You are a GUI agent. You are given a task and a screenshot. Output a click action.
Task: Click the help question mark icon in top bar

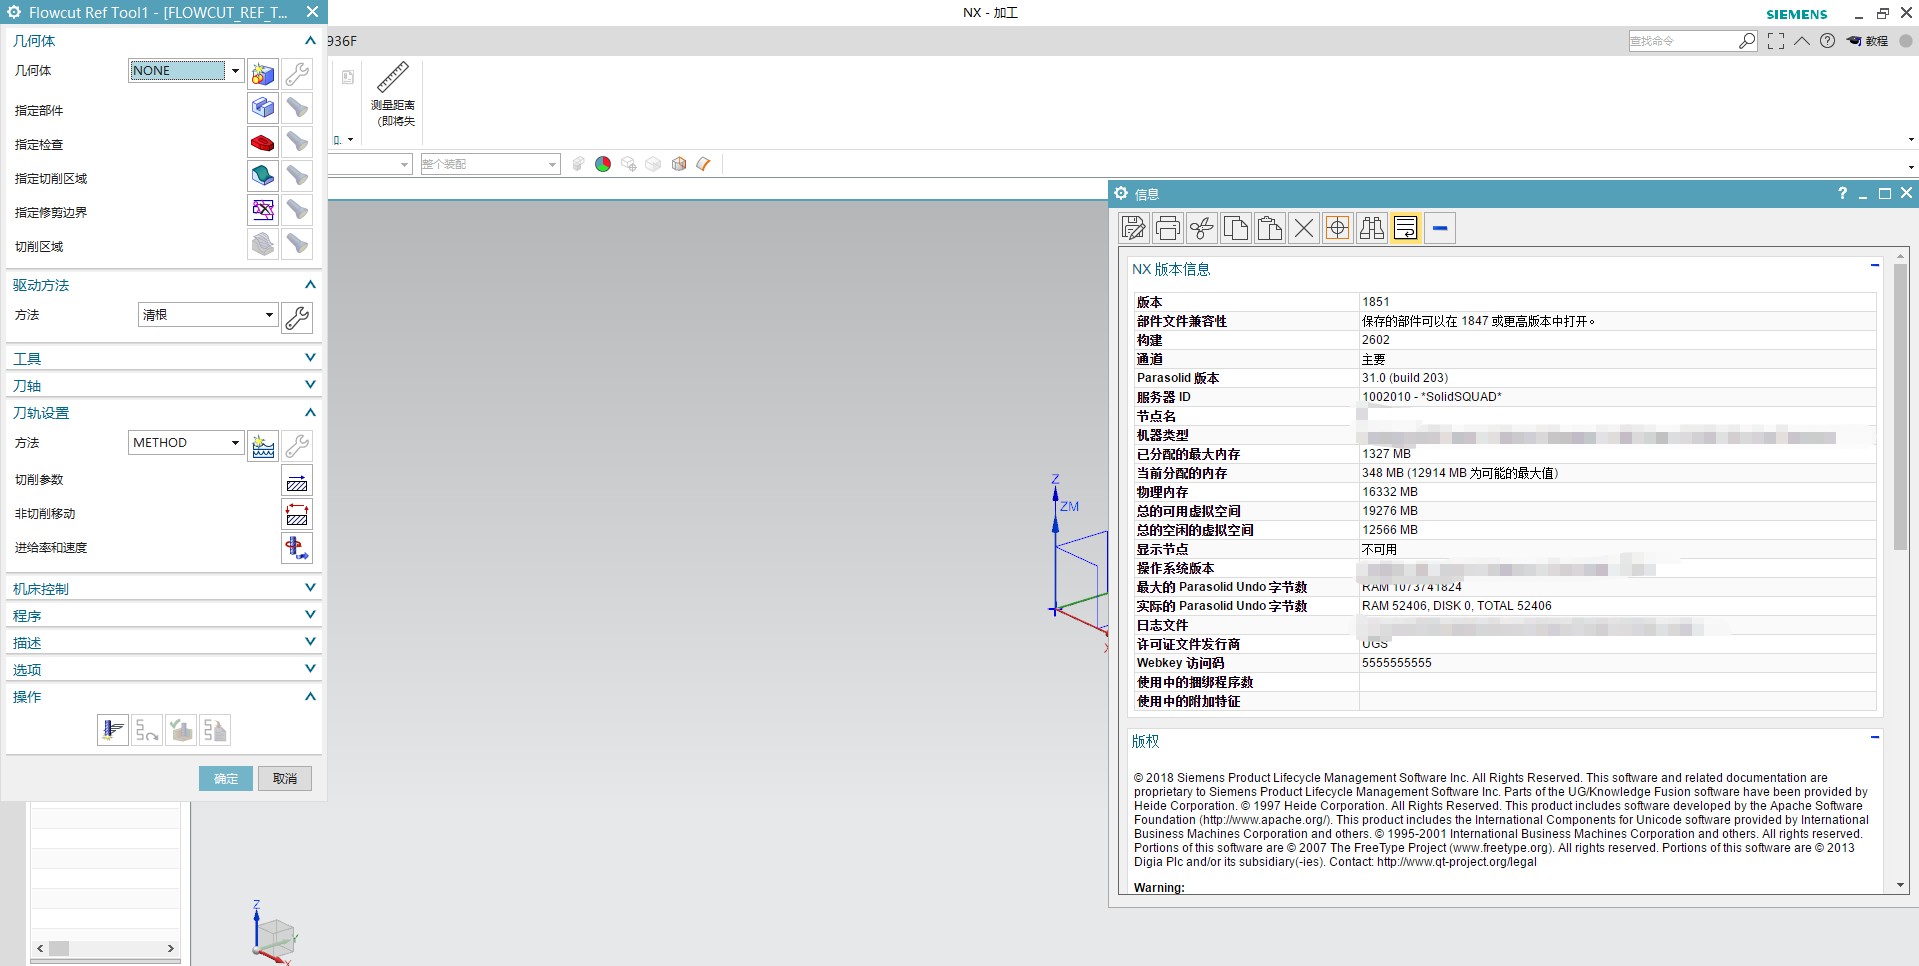tap(1827, 41)
